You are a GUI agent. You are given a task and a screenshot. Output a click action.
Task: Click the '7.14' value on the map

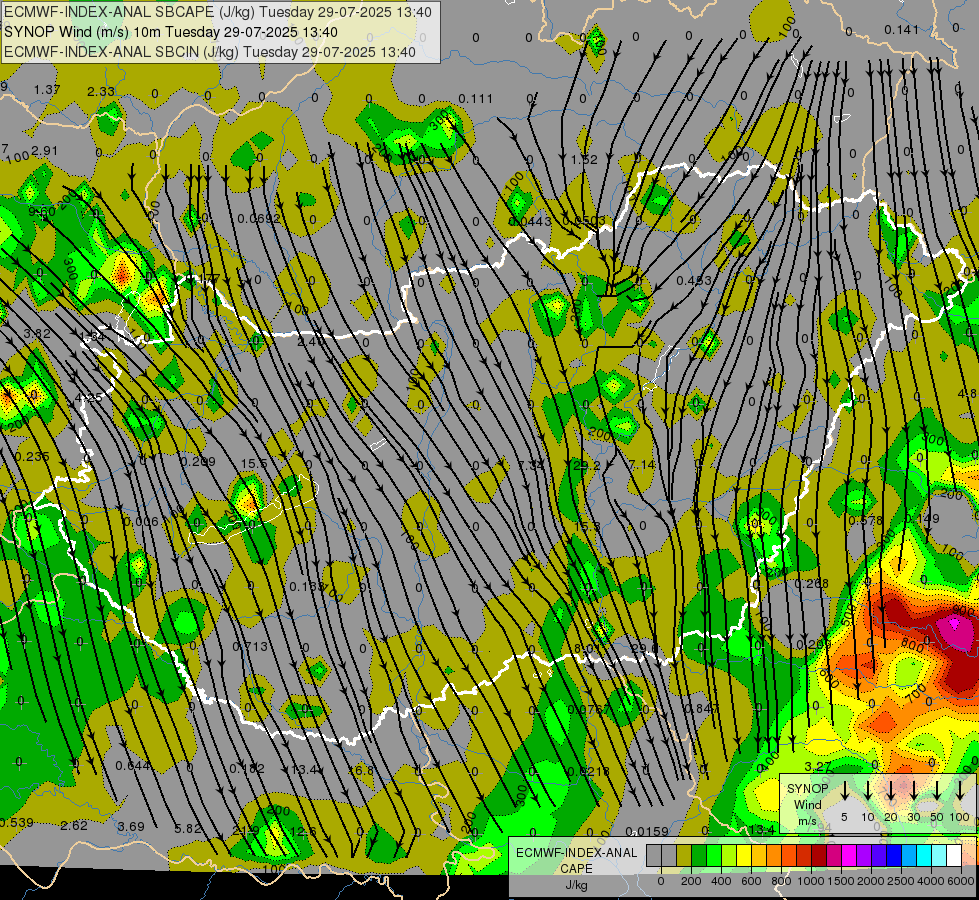(642, 464)
